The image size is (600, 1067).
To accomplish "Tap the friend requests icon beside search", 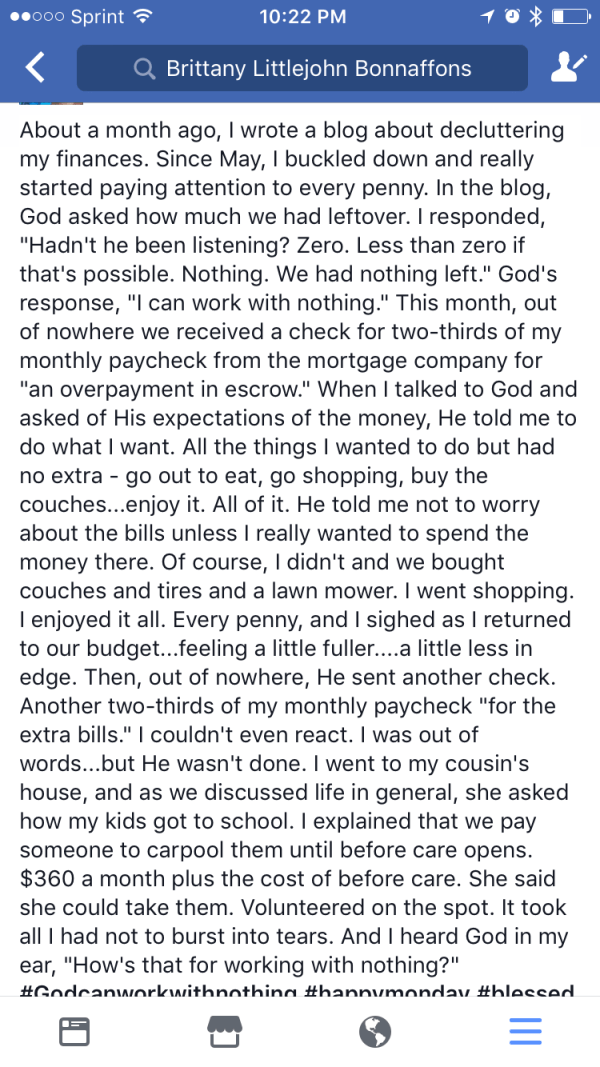I will tap(568, 67).
